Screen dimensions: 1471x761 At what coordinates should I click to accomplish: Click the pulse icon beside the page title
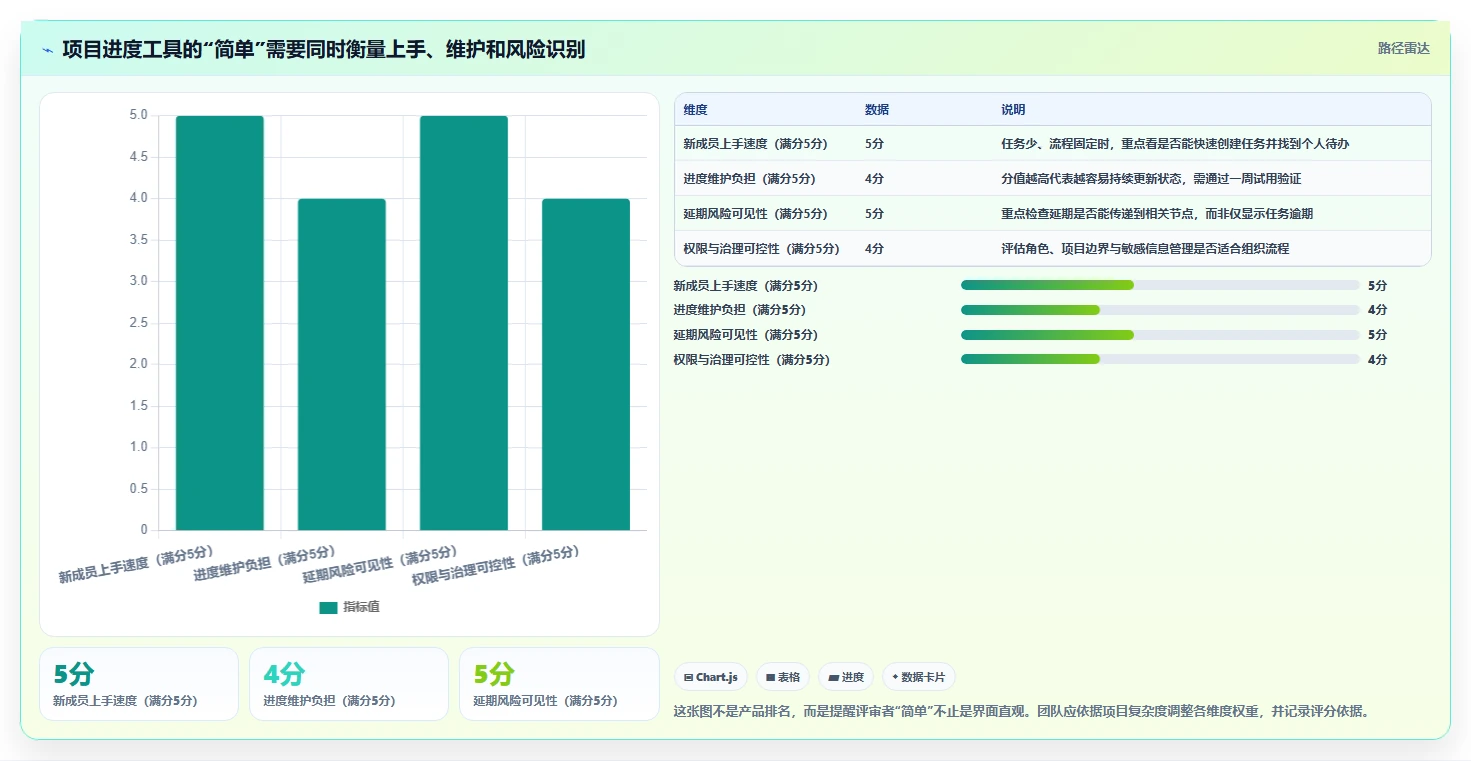[48, 50]
